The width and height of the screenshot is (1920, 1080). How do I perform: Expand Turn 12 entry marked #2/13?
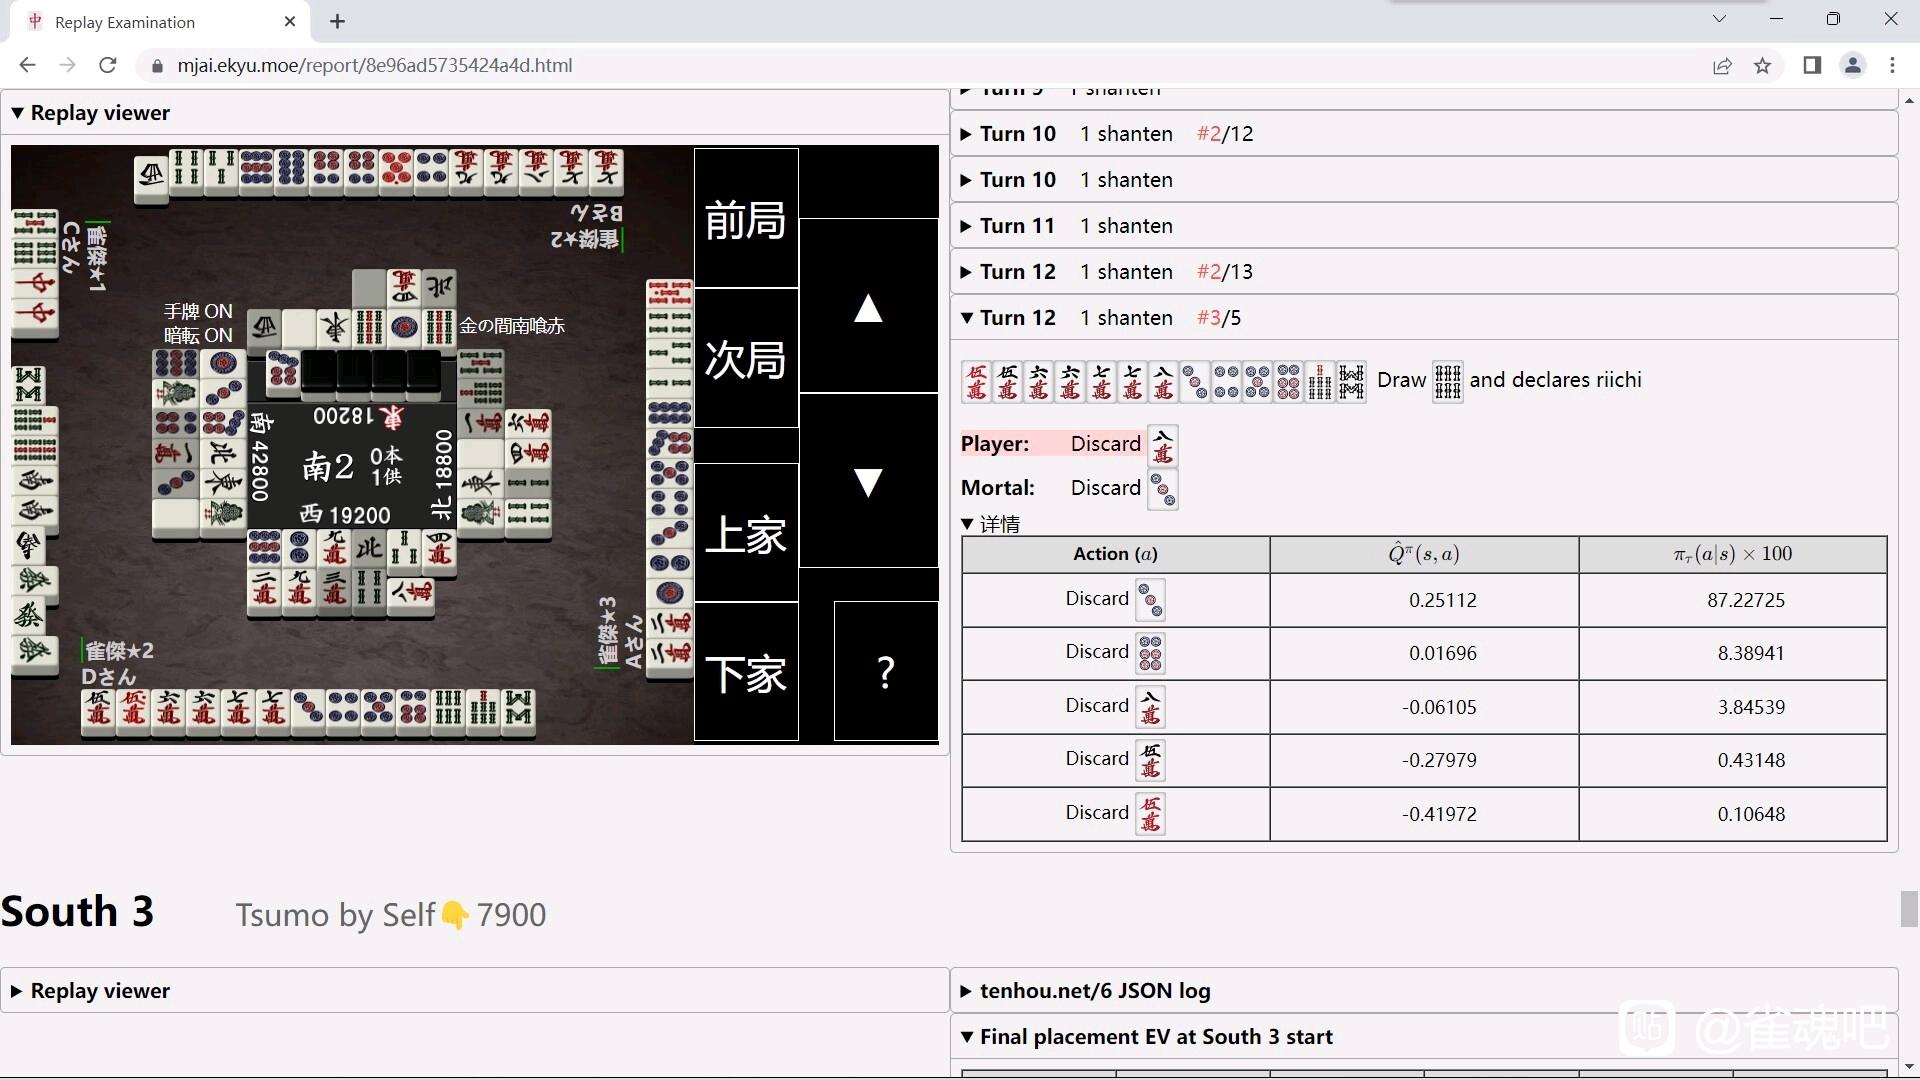[x=1424, y=271]
